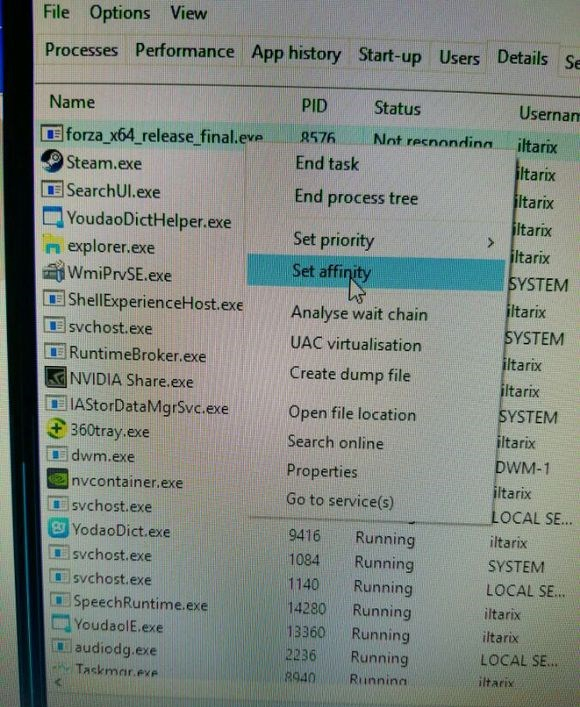
Task: Open Properties from context menu
Action: pyautogui.click(x=322, y=471)
